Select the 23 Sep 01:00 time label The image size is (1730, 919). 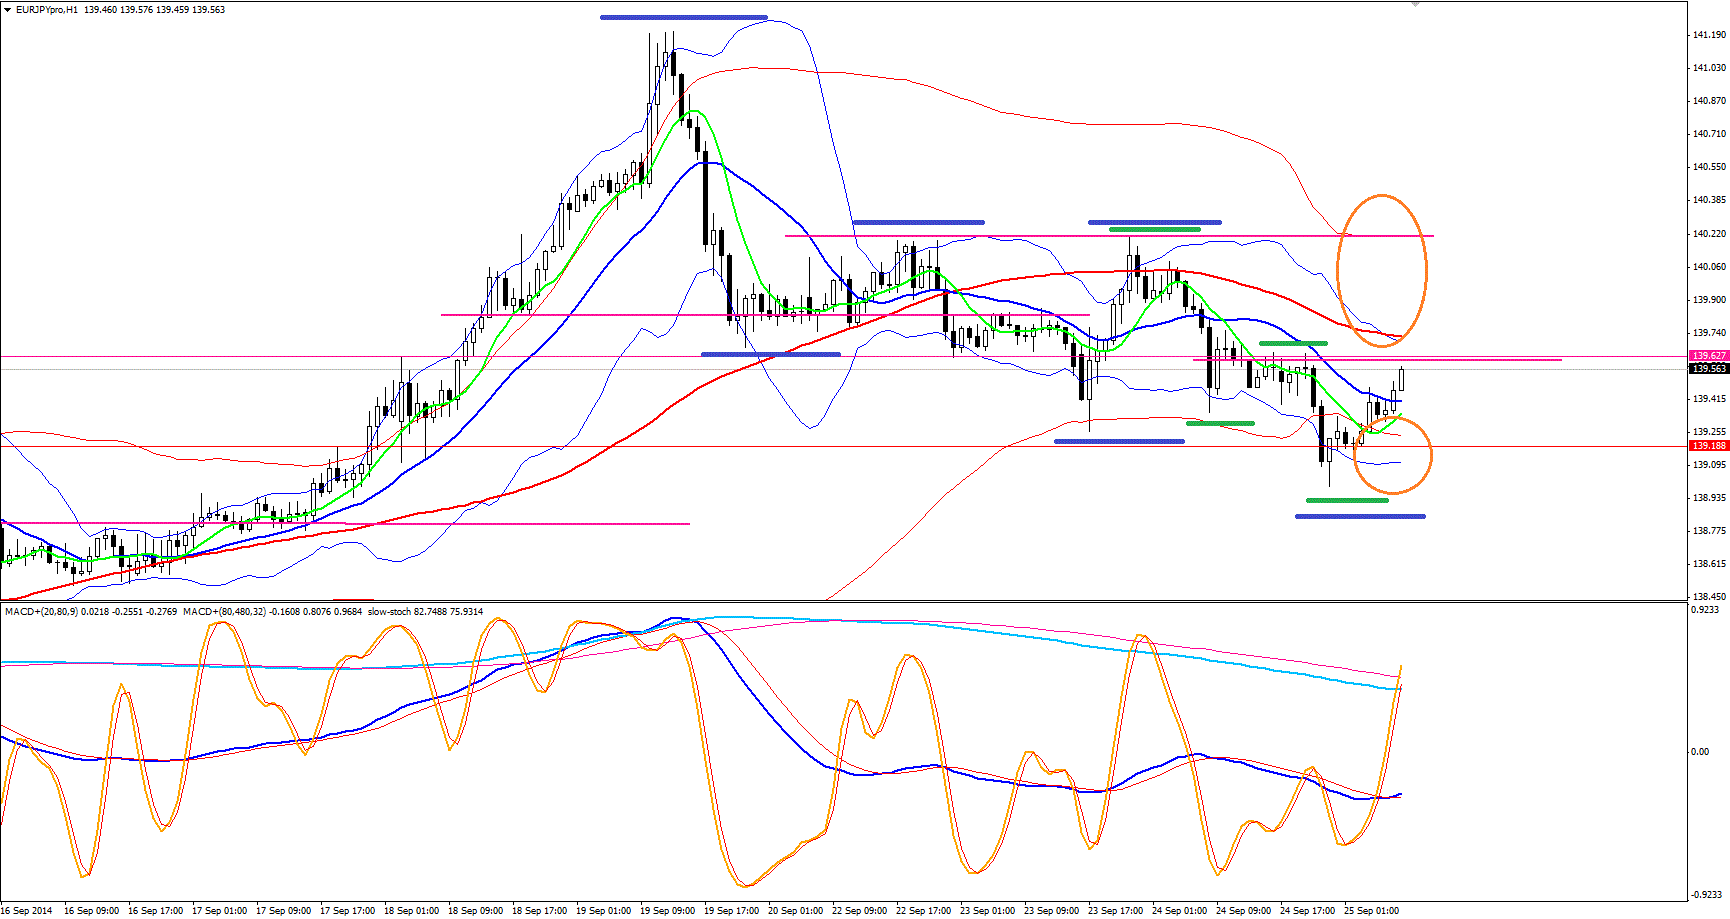pos(987,911)
